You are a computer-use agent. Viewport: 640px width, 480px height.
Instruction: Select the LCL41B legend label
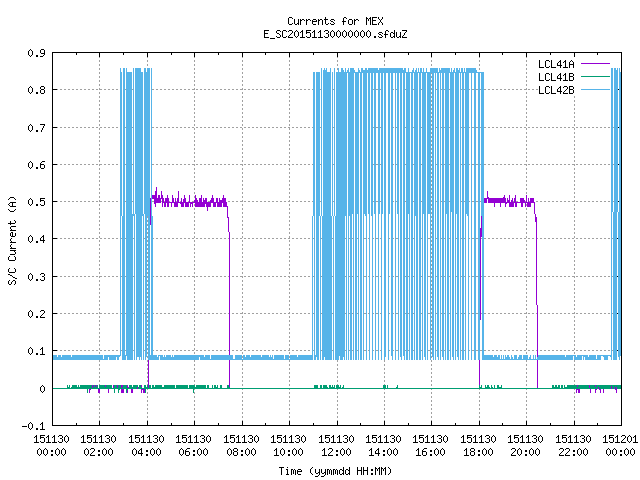coord(556,77)
